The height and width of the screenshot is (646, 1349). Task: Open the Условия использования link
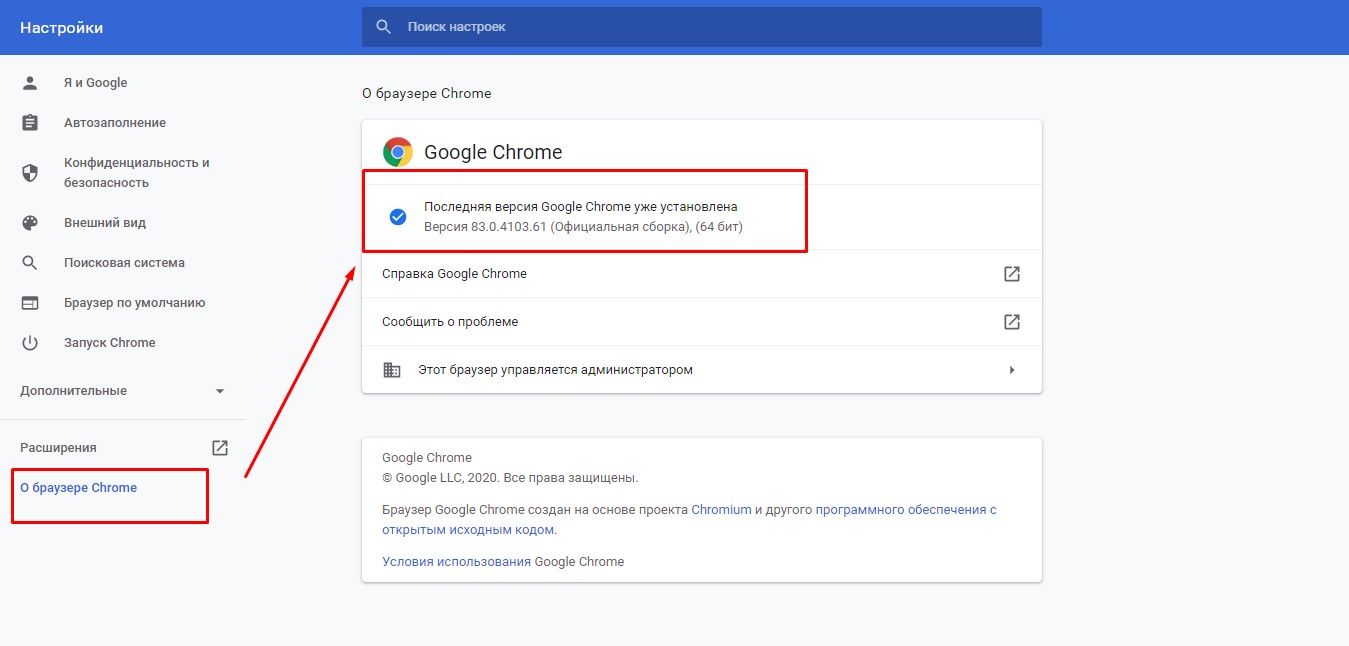[x=456, y=562]
